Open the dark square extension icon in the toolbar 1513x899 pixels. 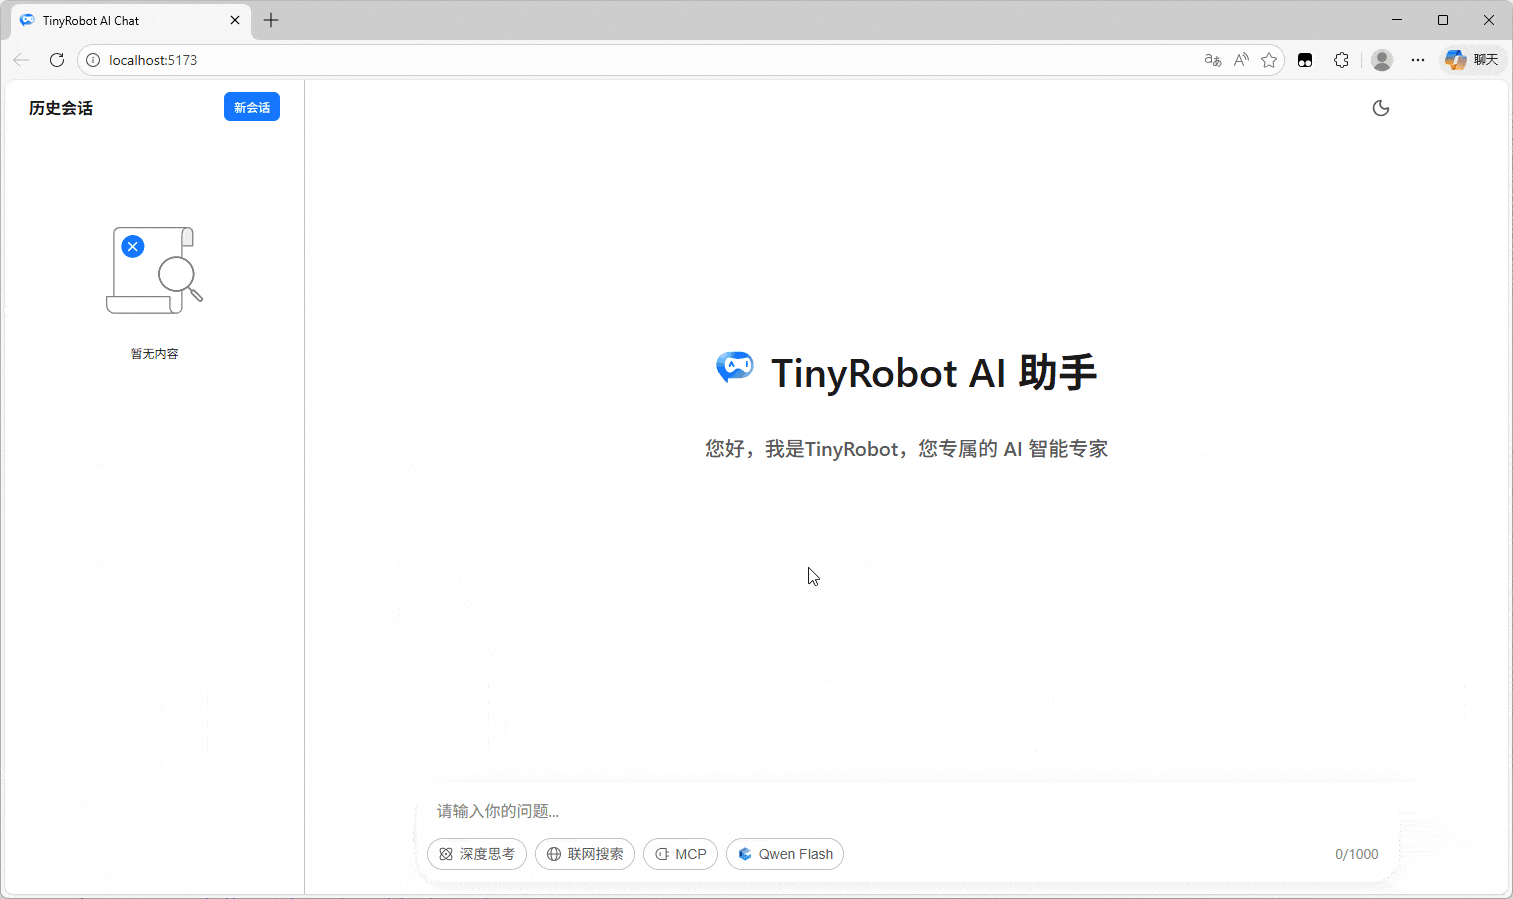[1305, 60]
